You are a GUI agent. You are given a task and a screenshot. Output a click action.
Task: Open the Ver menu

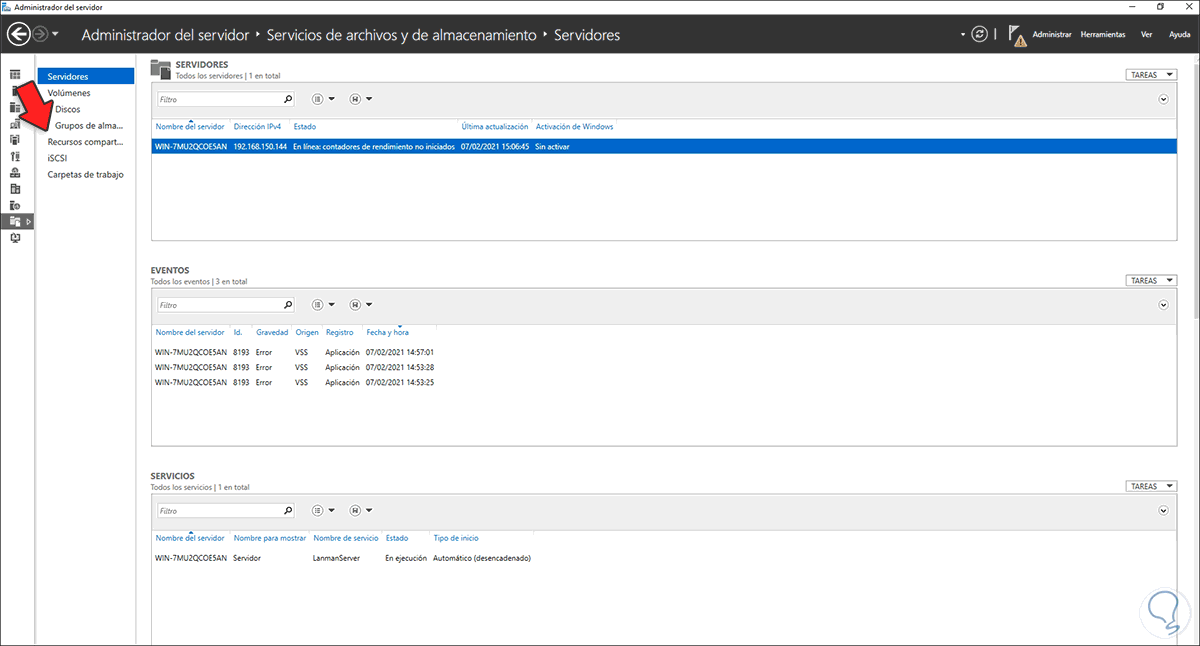click(1147, 34)
